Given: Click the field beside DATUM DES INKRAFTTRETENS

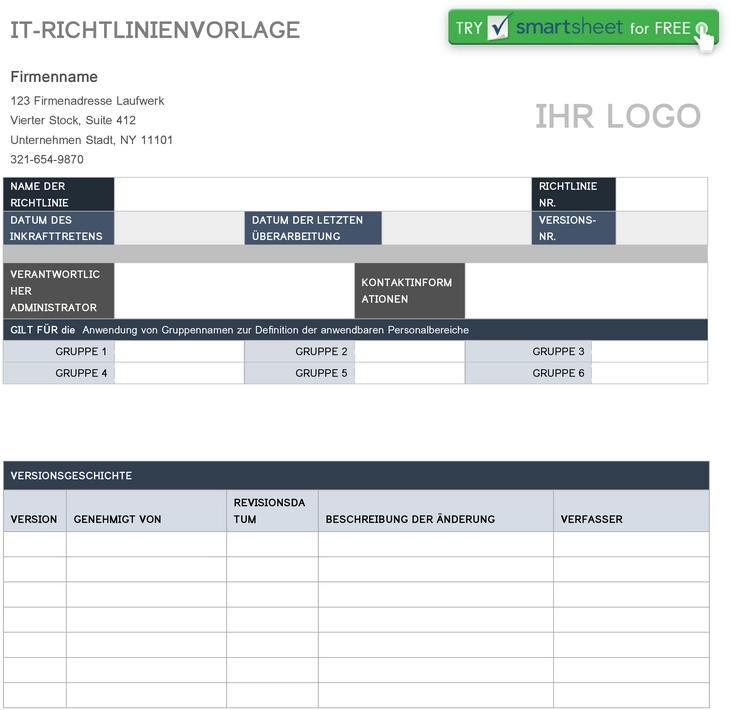Looking at the screenshot, I should 179,228.
